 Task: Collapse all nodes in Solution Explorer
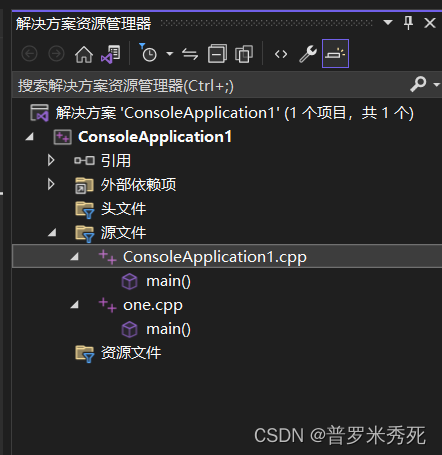(x=217, y=54)
